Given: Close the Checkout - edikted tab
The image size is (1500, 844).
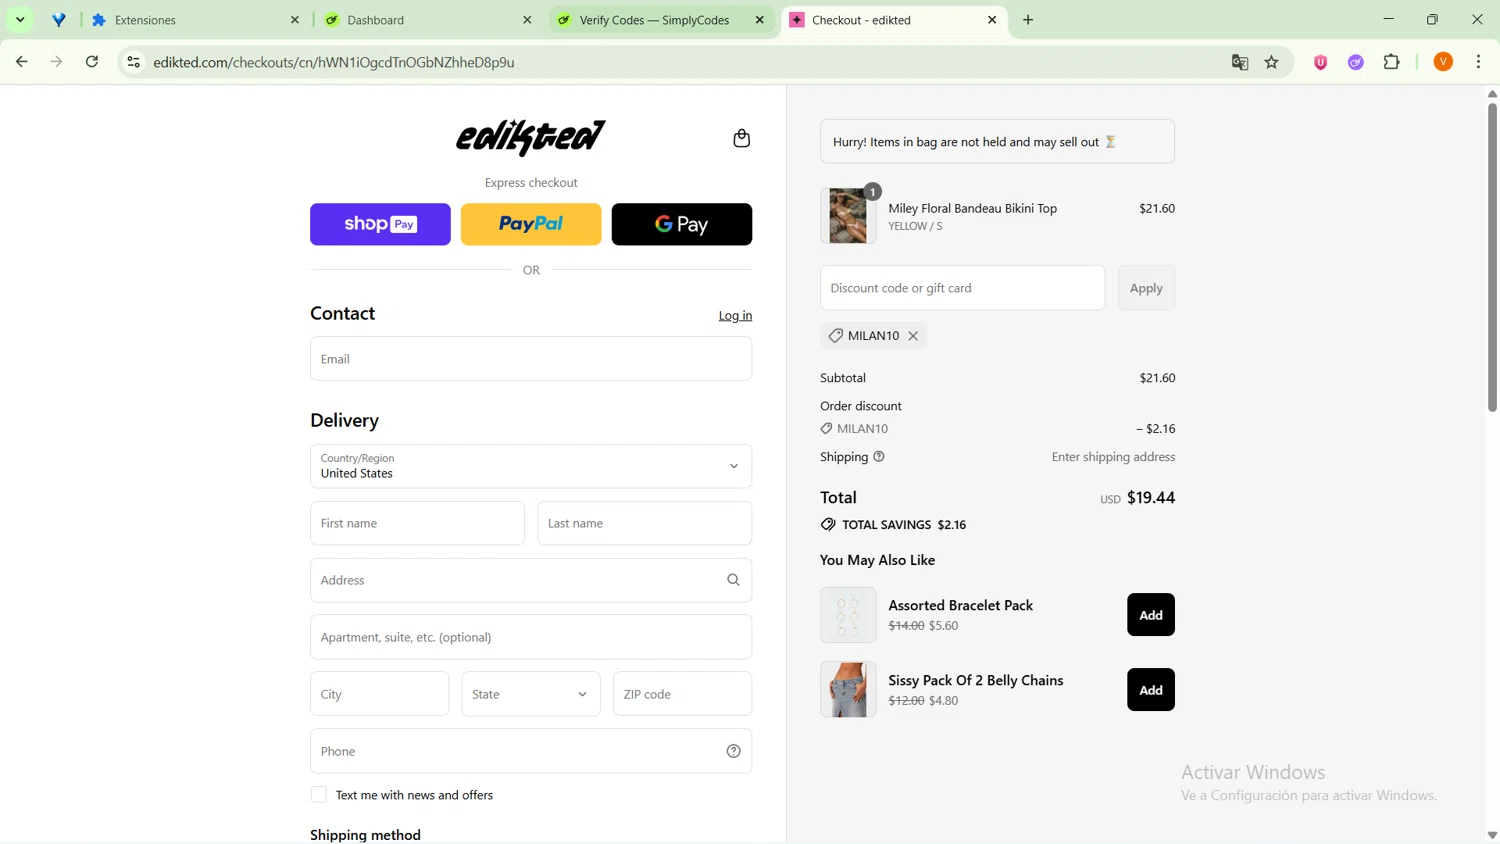Looking at the screenshot, I should point(992,20).
